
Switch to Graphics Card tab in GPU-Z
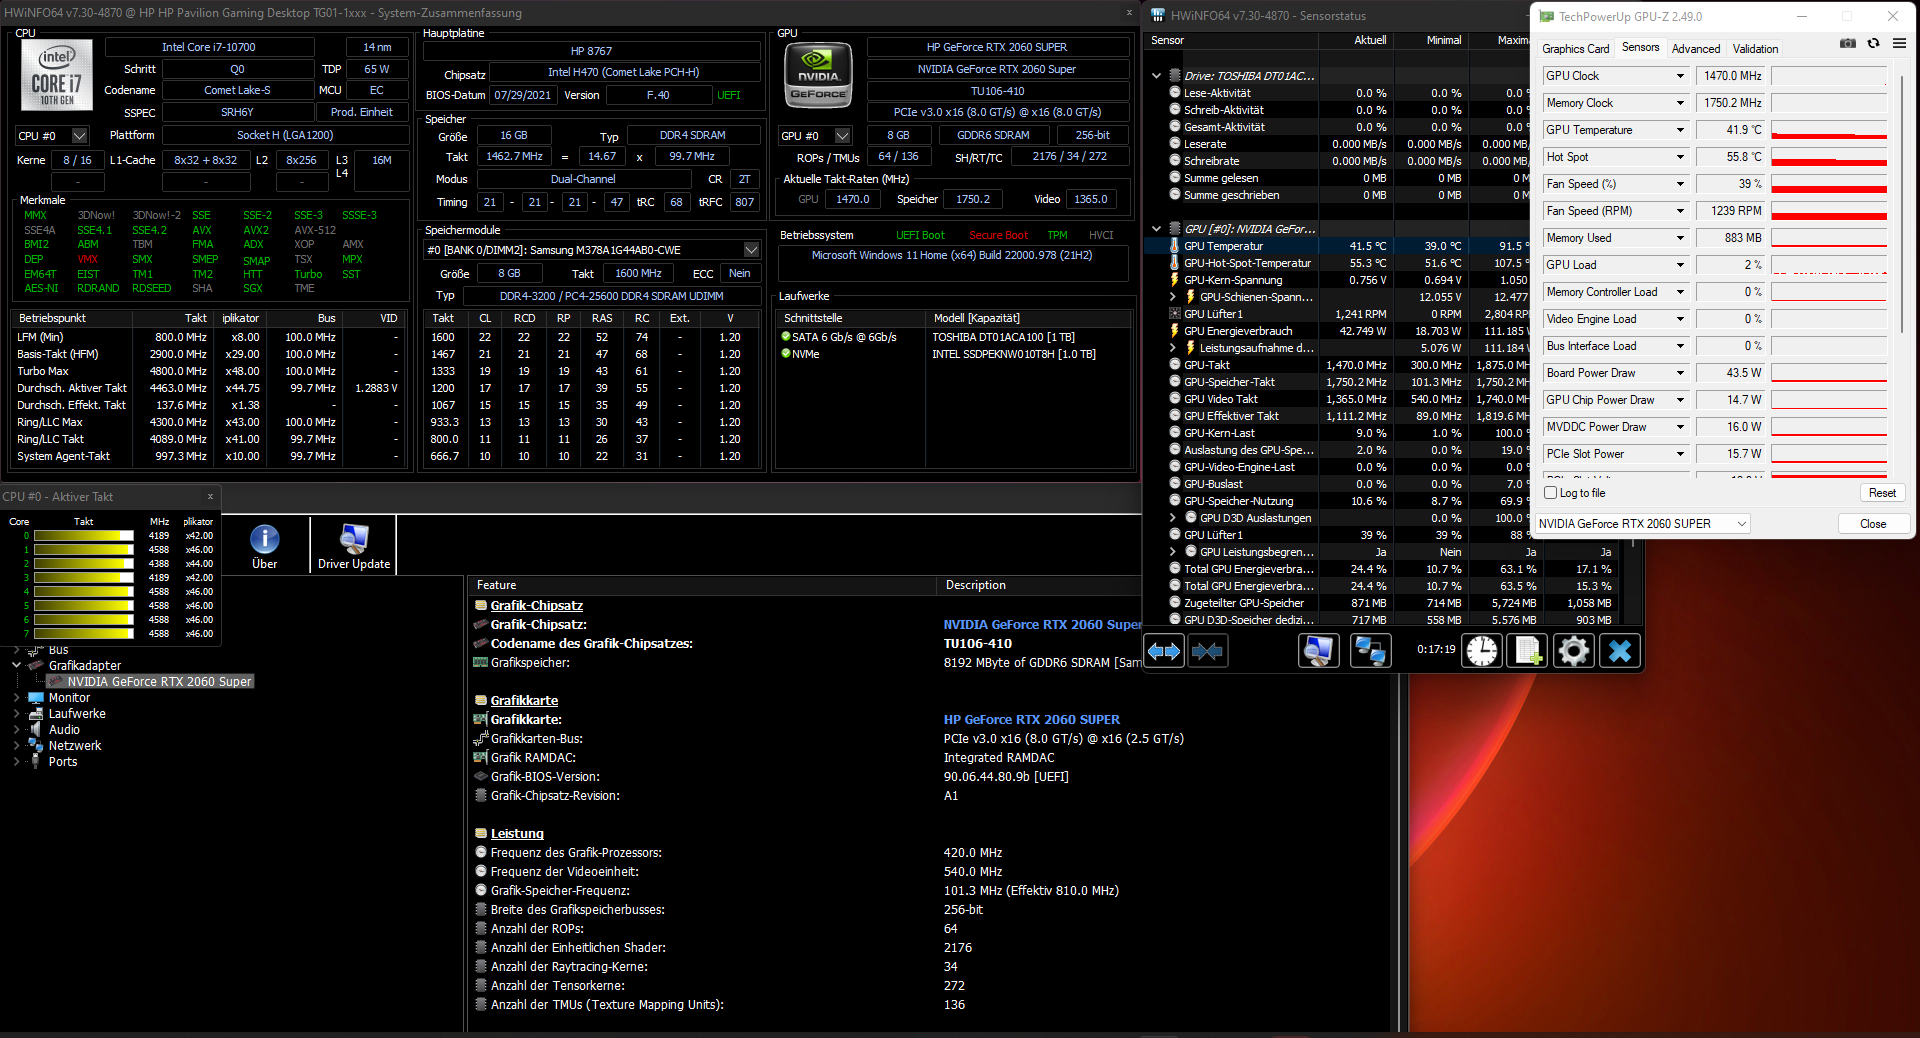pos(1575,49)
